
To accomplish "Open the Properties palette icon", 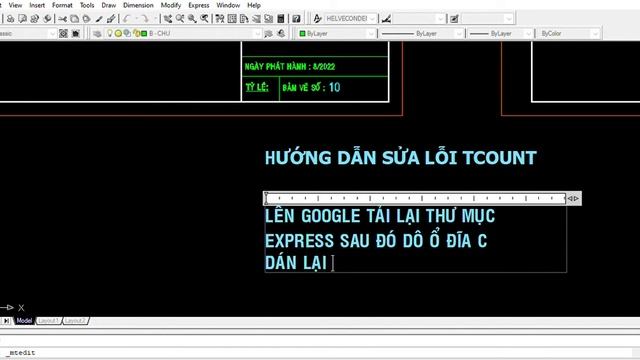I will click(x=220, y=19).
